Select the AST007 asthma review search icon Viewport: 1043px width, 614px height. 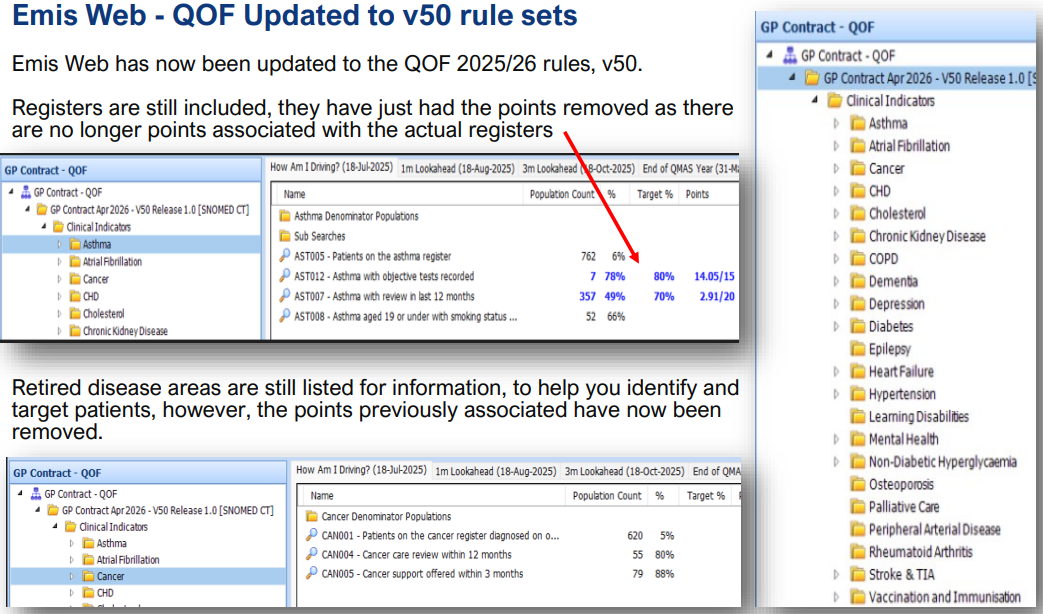pos(285,296)
